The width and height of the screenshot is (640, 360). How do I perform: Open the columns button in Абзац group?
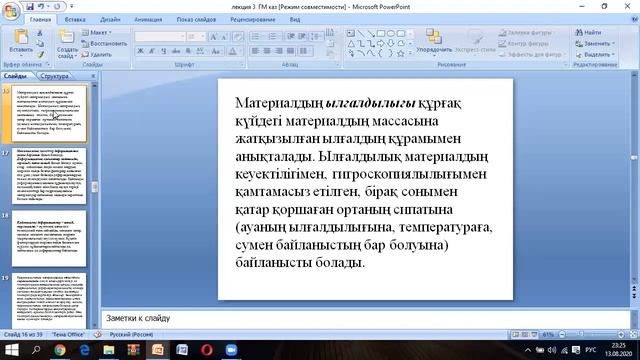click(304, 51)
